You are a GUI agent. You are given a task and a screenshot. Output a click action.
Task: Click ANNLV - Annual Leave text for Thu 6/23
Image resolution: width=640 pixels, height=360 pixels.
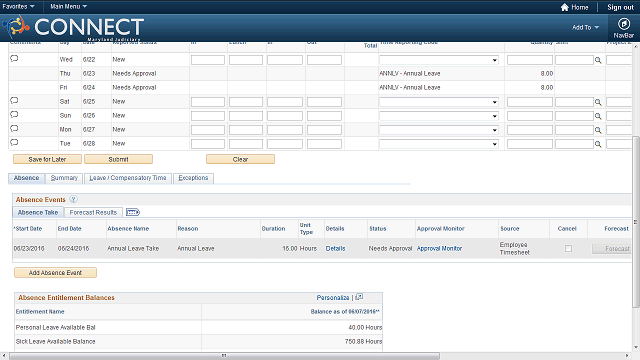pyautogui.click(x=410, y=73)
